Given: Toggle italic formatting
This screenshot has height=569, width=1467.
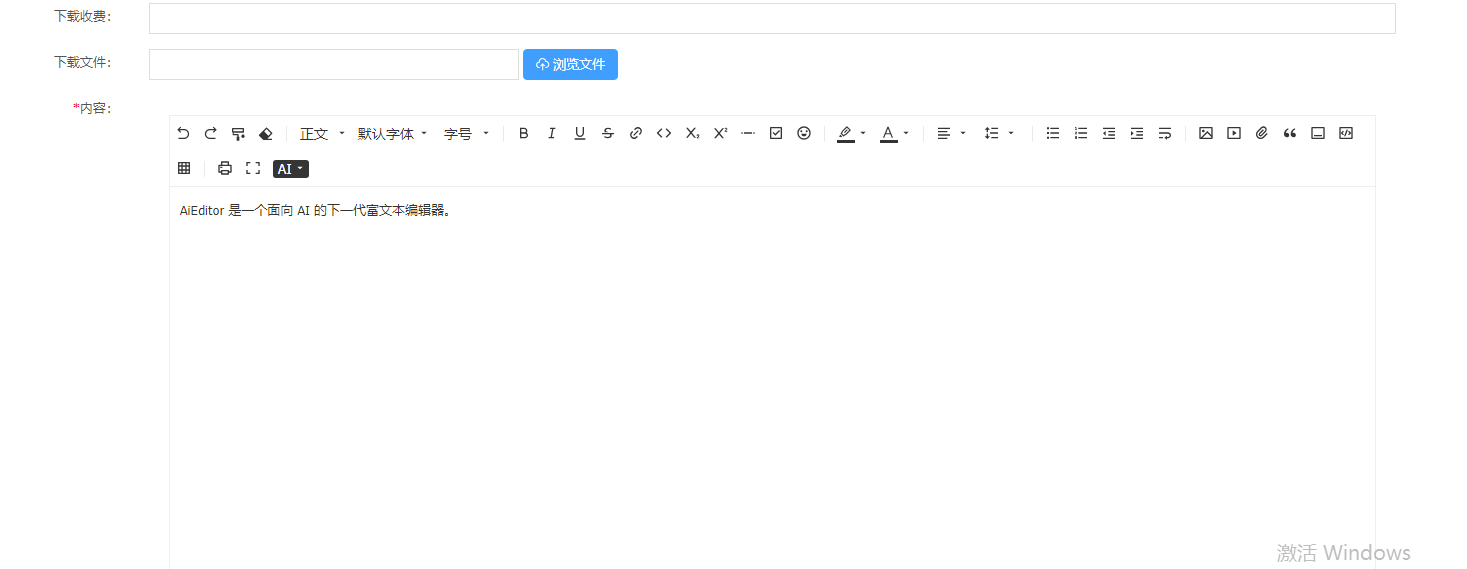Looking at the screenshot, I should (x=551, y=133).
